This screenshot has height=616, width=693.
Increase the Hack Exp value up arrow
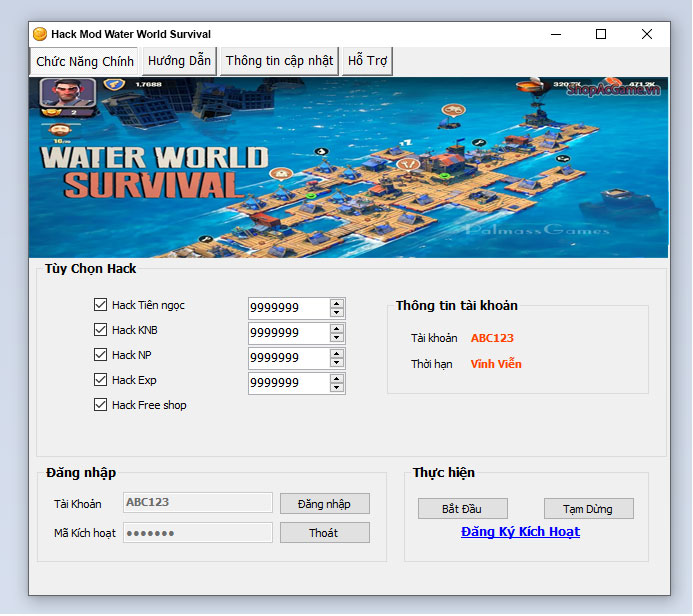click(x=337, y=379)
